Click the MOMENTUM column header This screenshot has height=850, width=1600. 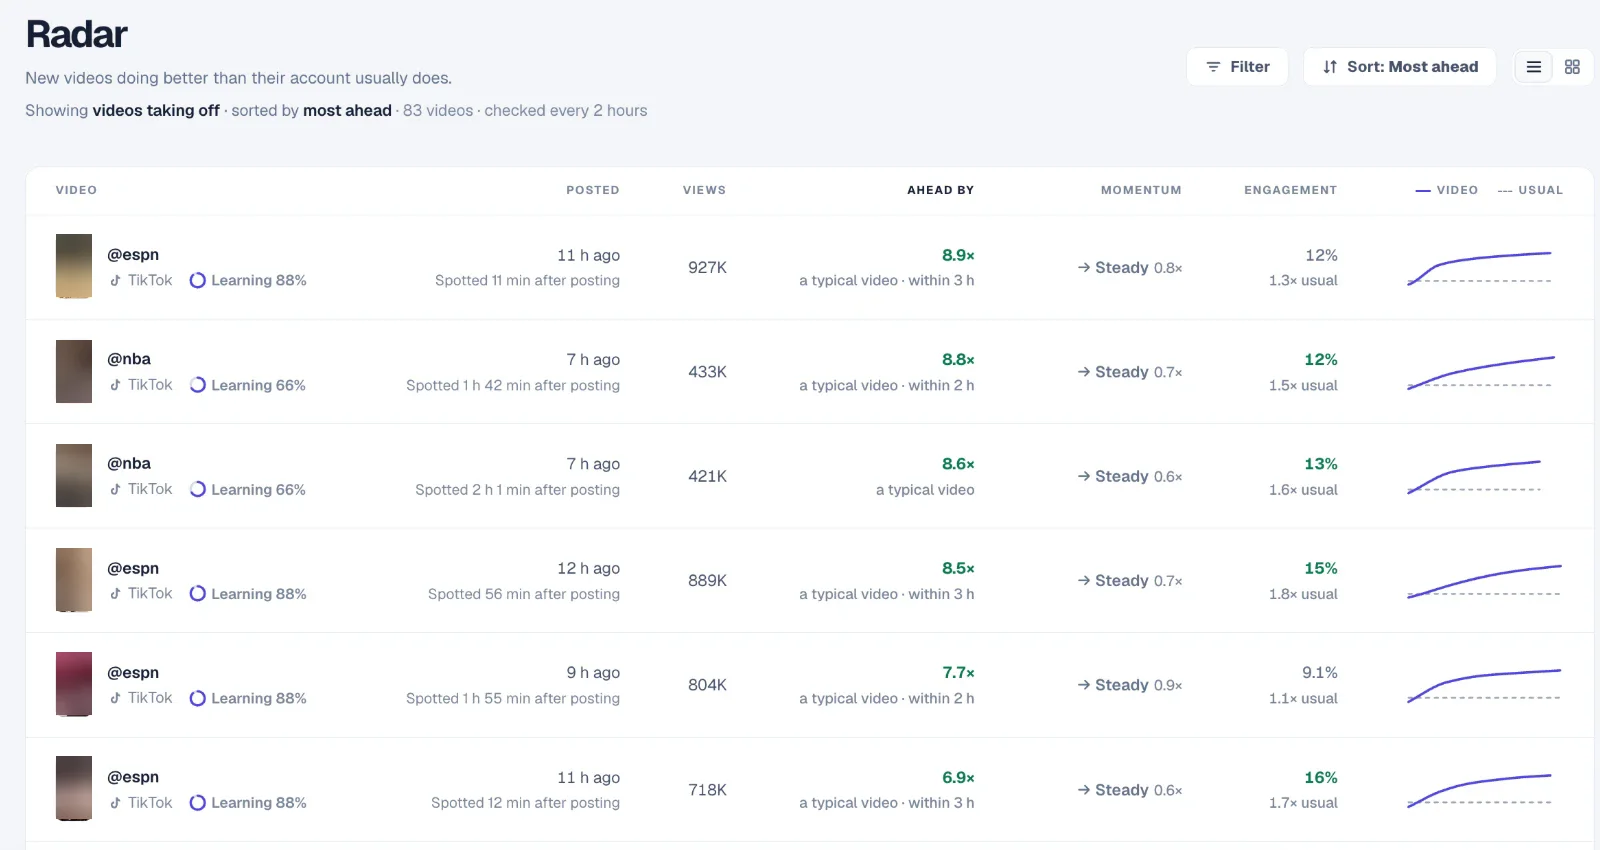pyautogui.click(x=1141, y=190)
